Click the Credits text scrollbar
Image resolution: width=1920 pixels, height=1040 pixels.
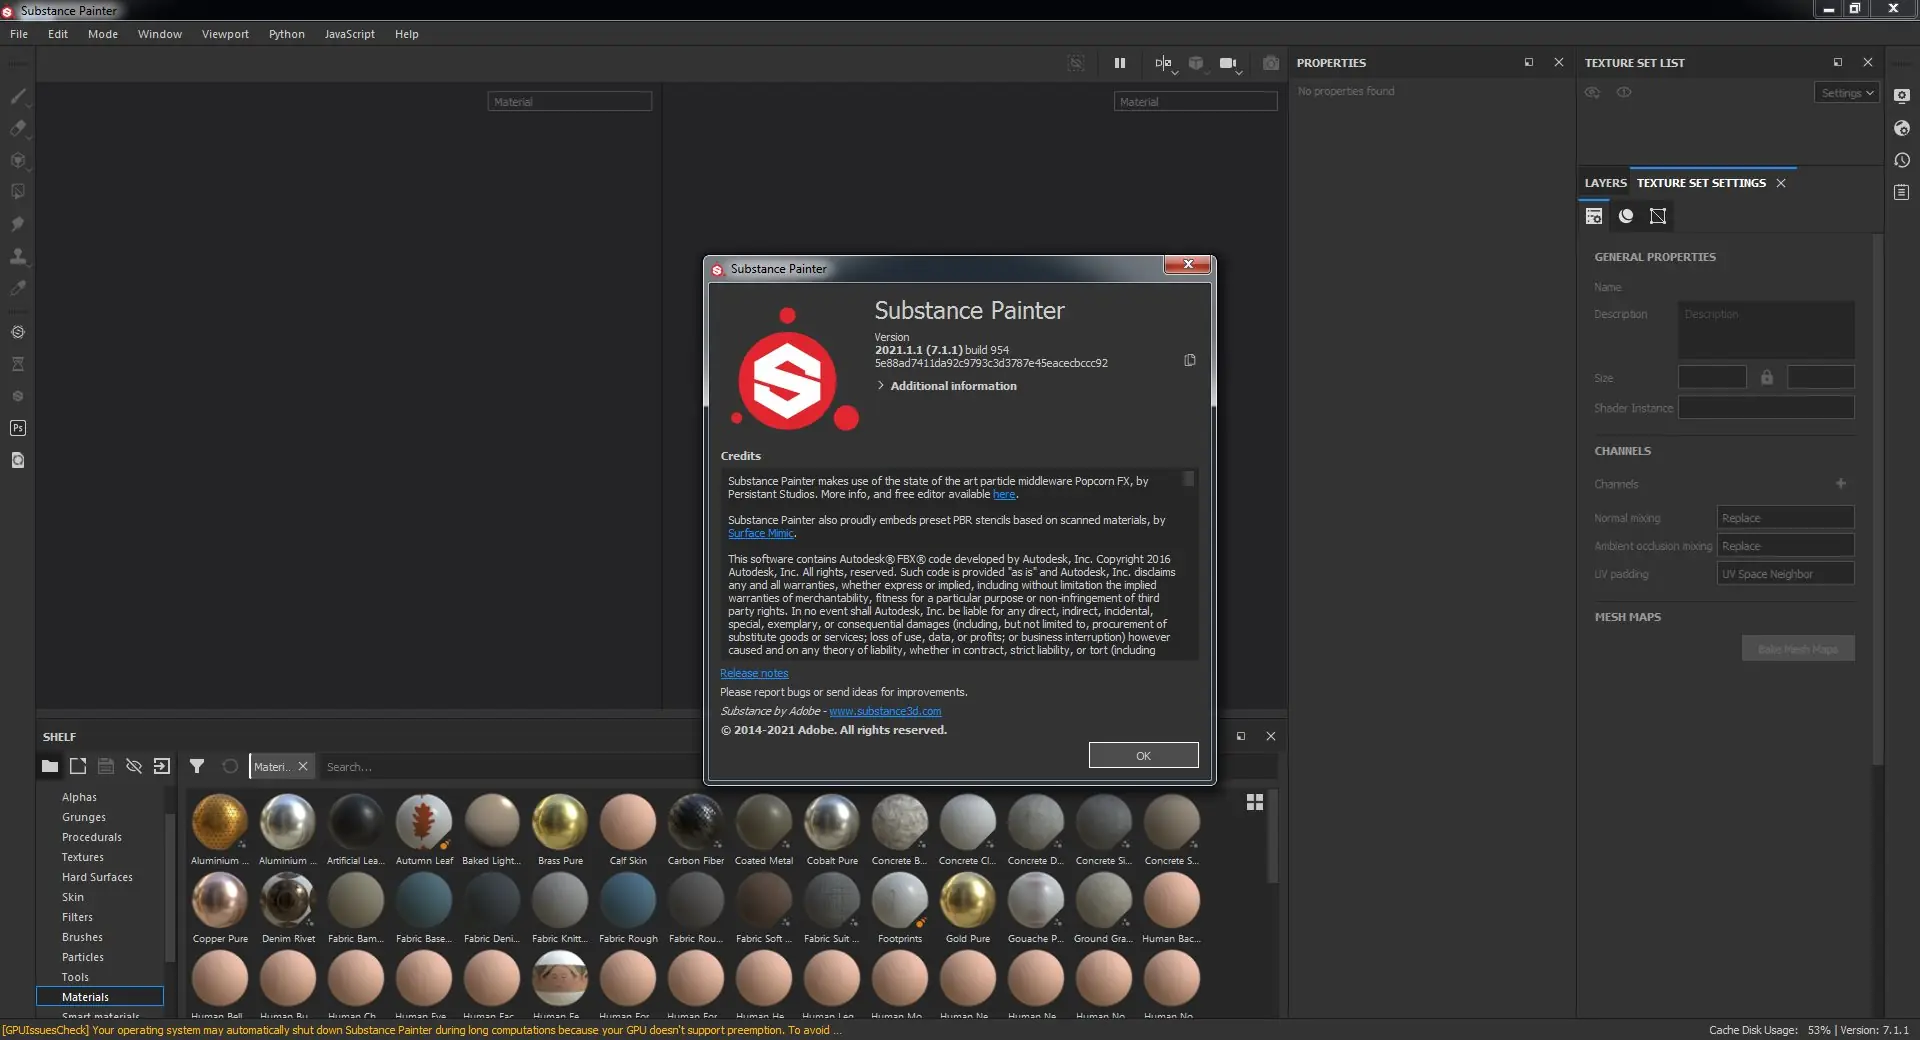1188,479
